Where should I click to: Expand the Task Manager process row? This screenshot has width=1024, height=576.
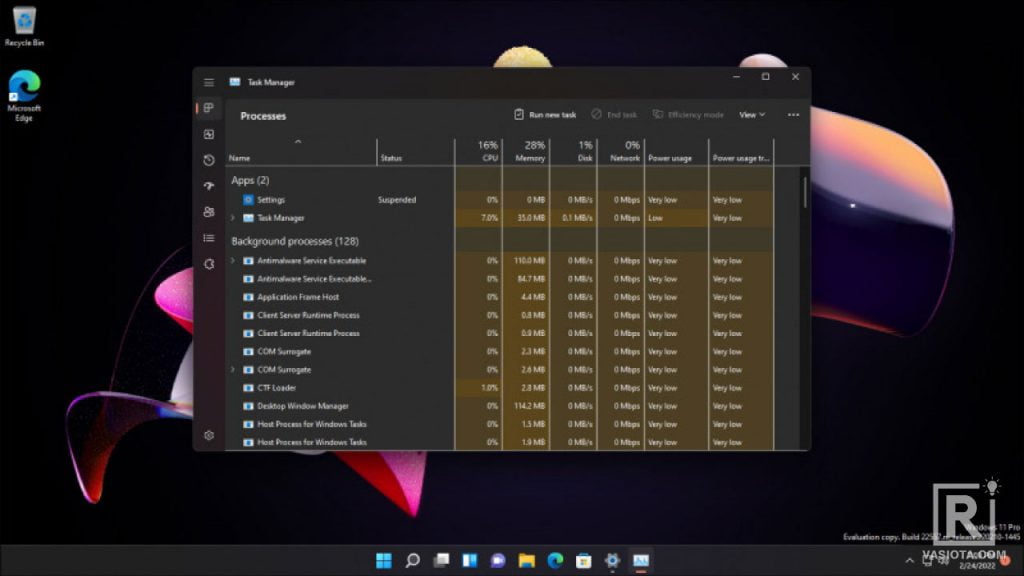(x=232, y=218)
